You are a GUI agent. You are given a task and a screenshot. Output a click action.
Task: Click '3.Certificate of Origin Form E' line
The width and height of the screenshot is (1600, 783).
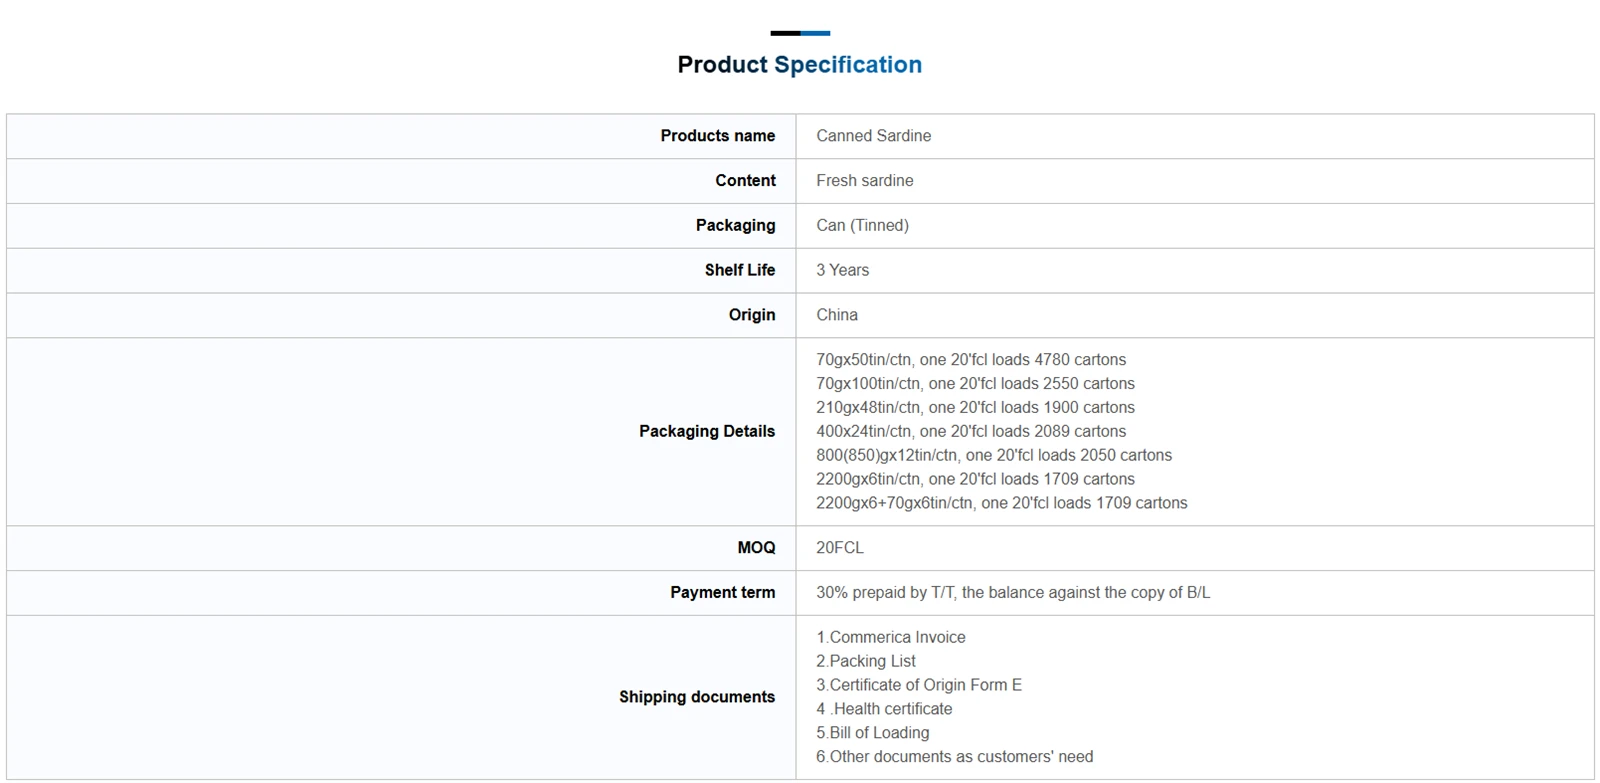click(919, 686)
